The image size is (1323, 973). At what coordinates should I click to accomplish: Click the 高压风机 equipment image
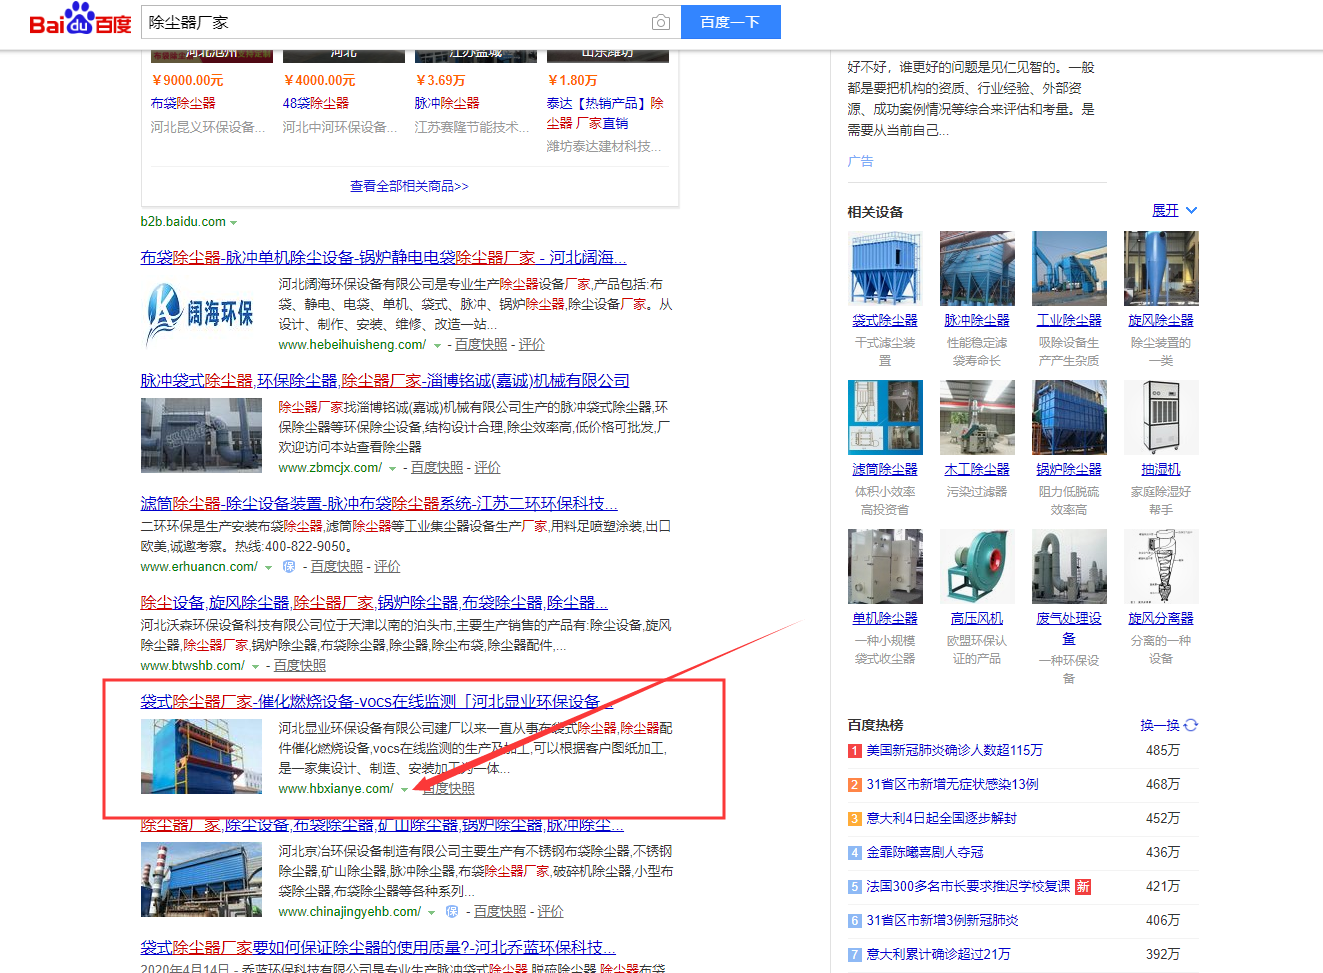[x=977, y=566]
